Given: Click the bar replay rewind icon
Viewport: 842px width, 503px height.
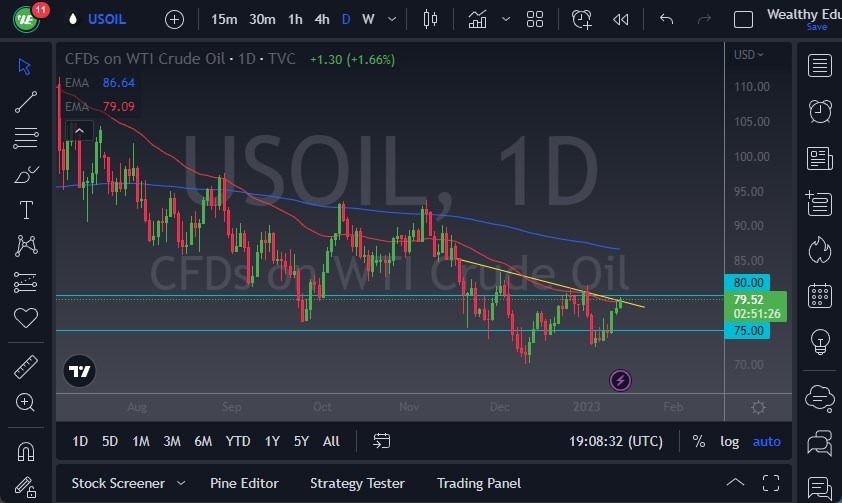Looking at the screenshot, I should (x=621, y=19).
